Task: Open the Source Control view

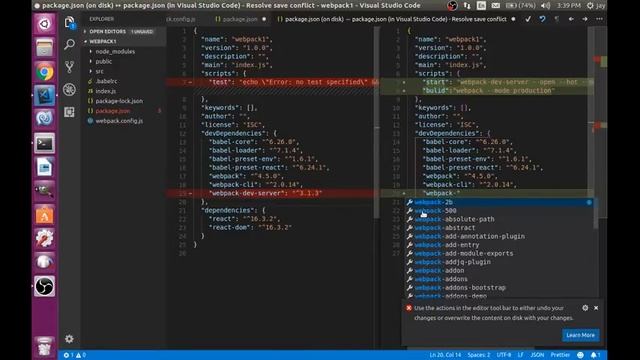Action: pos(69,67)
